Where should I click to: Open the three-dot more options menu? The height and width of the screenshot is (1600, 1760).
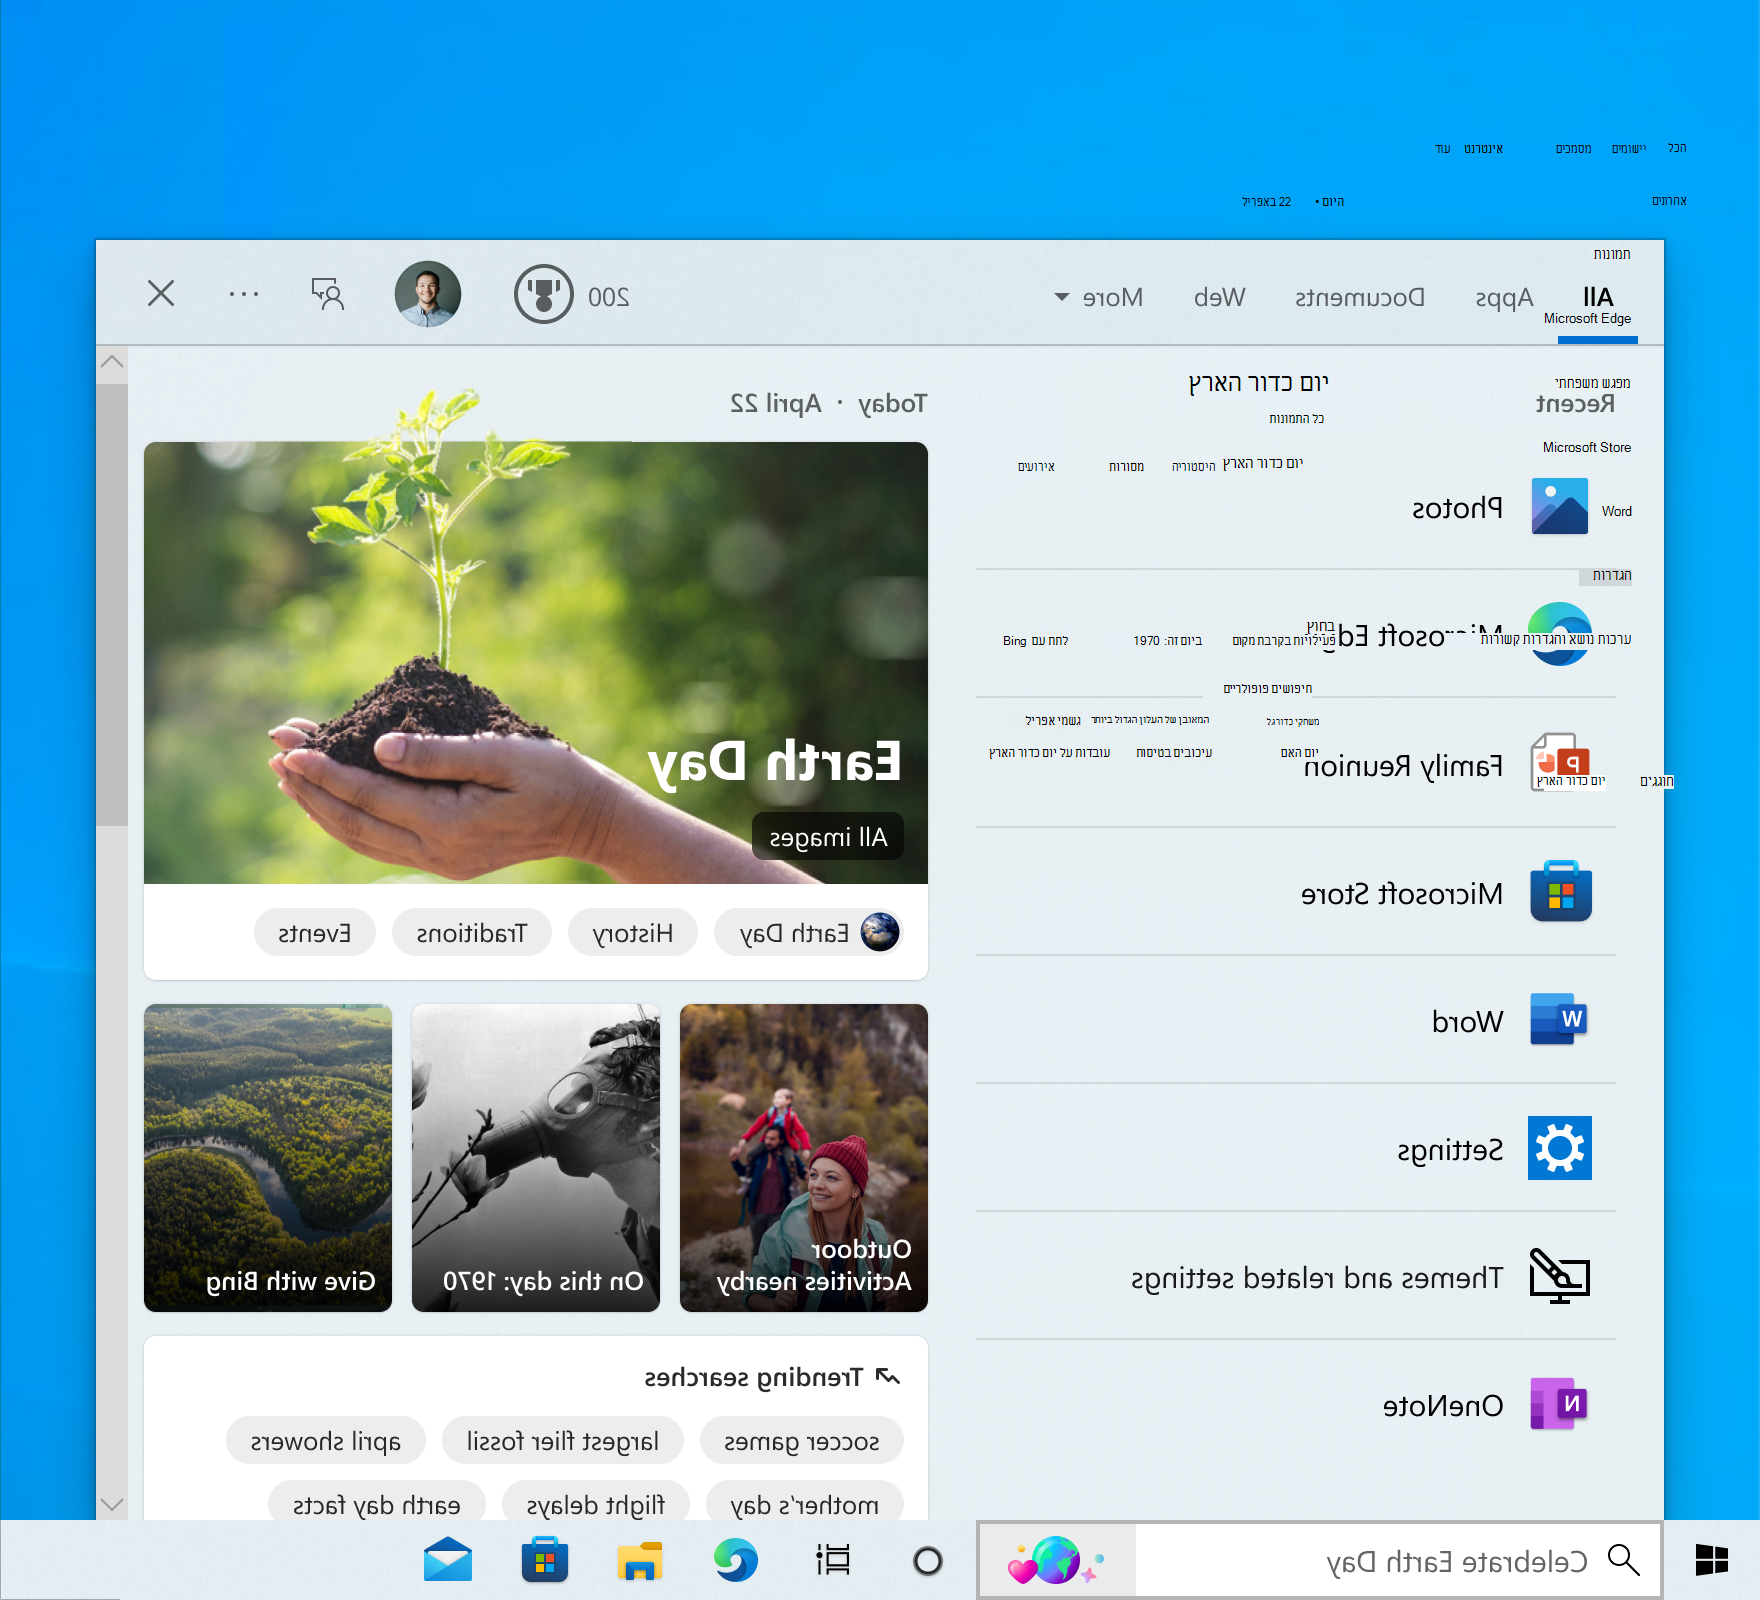tap(244, 294)
